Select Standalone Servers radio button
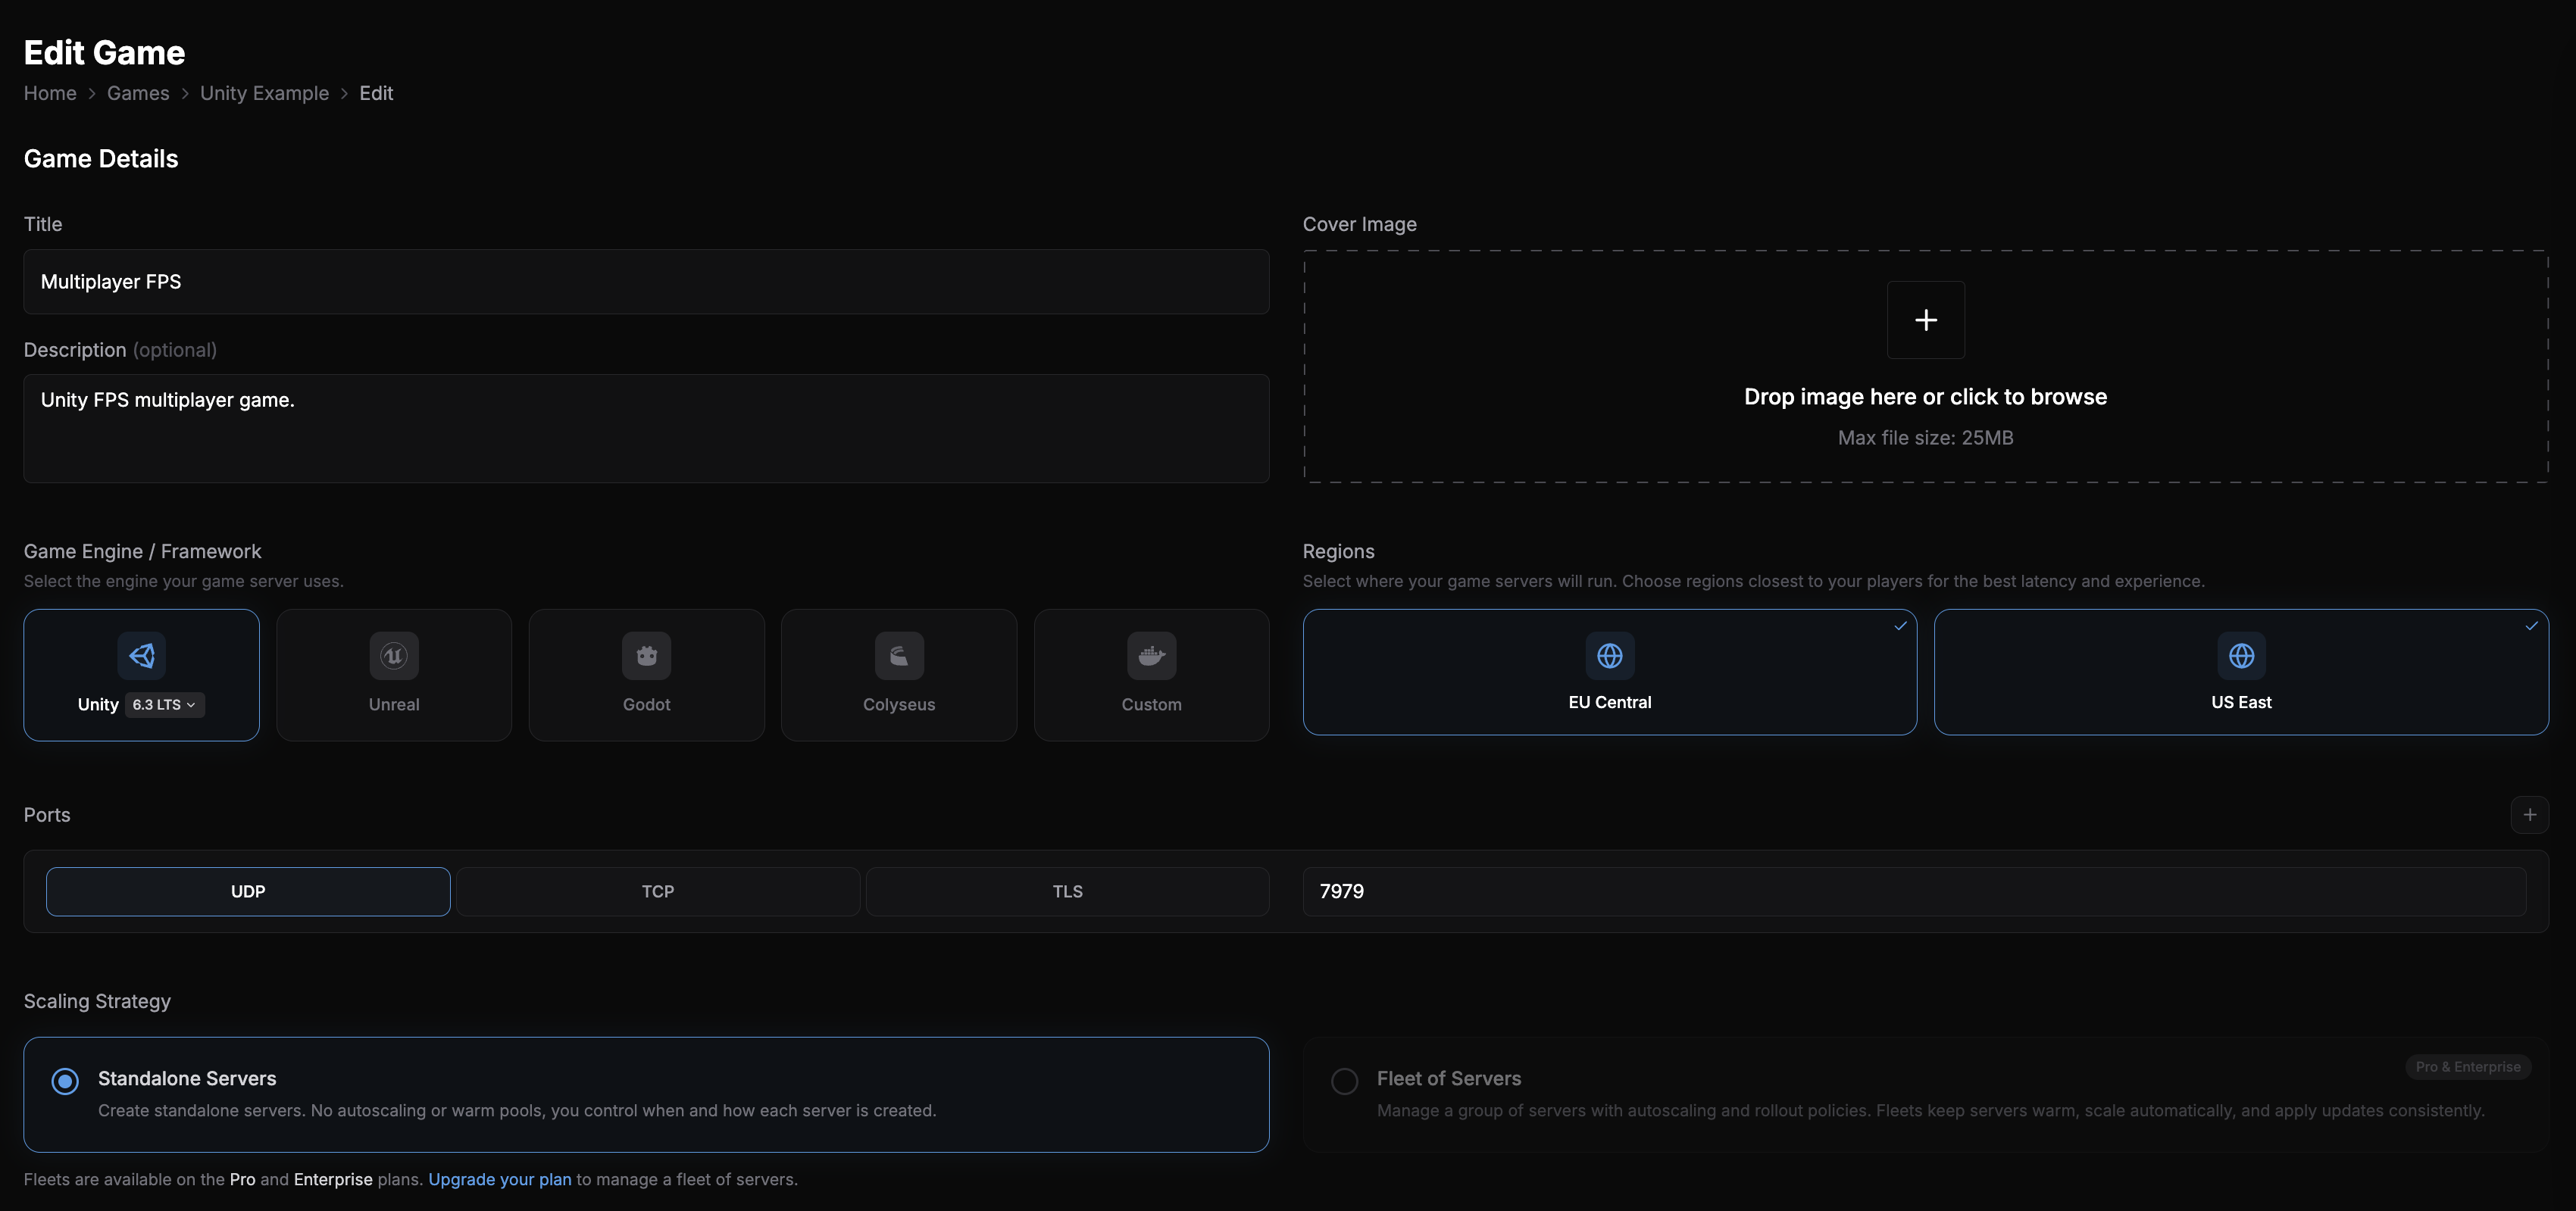The height and width of the screenshot is (1211, 2576). click(x=65, y=1081)
